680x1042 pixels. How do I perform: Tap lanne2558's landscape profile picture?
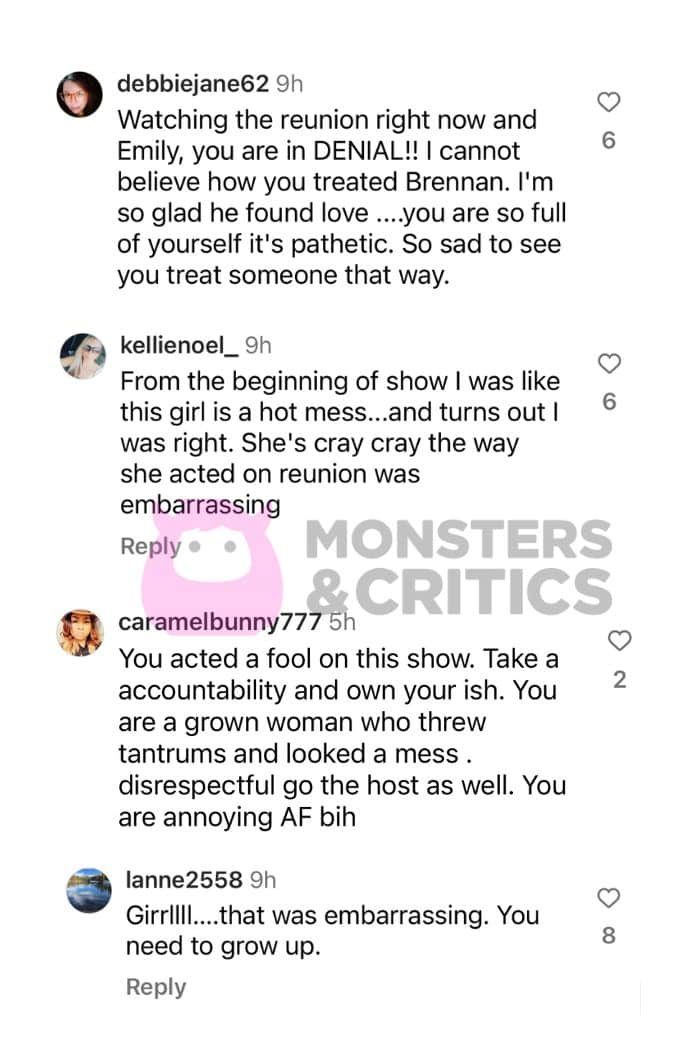[x=88, y=890]
